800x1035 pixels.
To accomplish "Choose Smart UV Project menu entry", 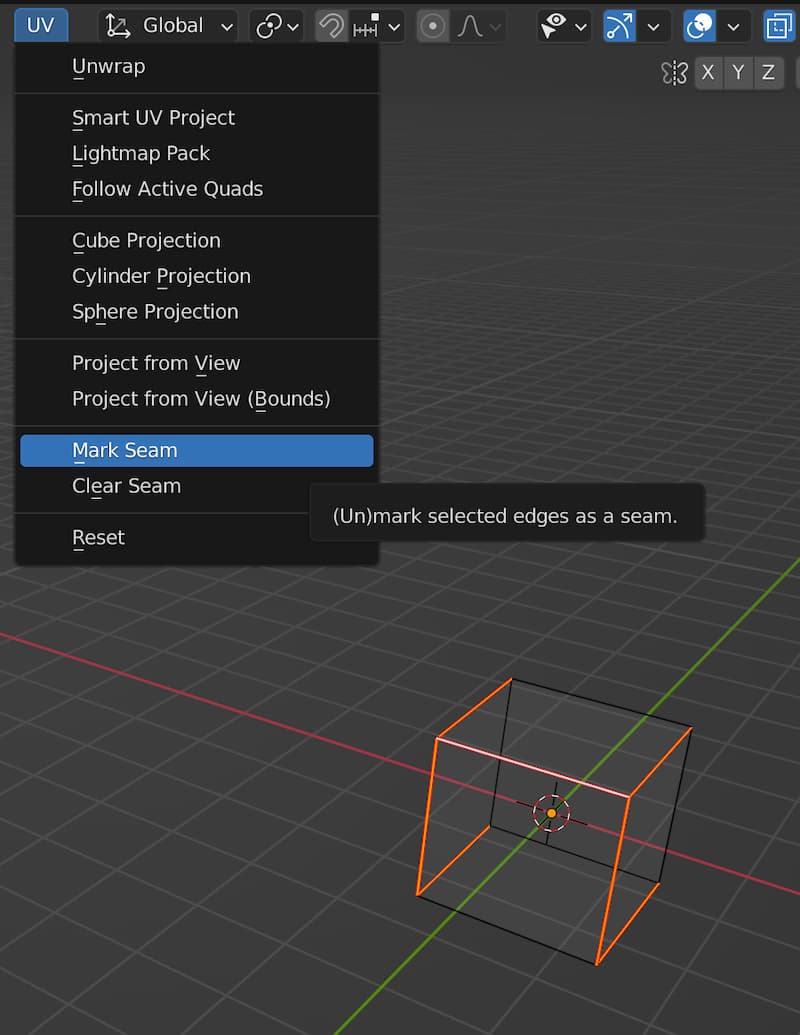I will 153,118.
